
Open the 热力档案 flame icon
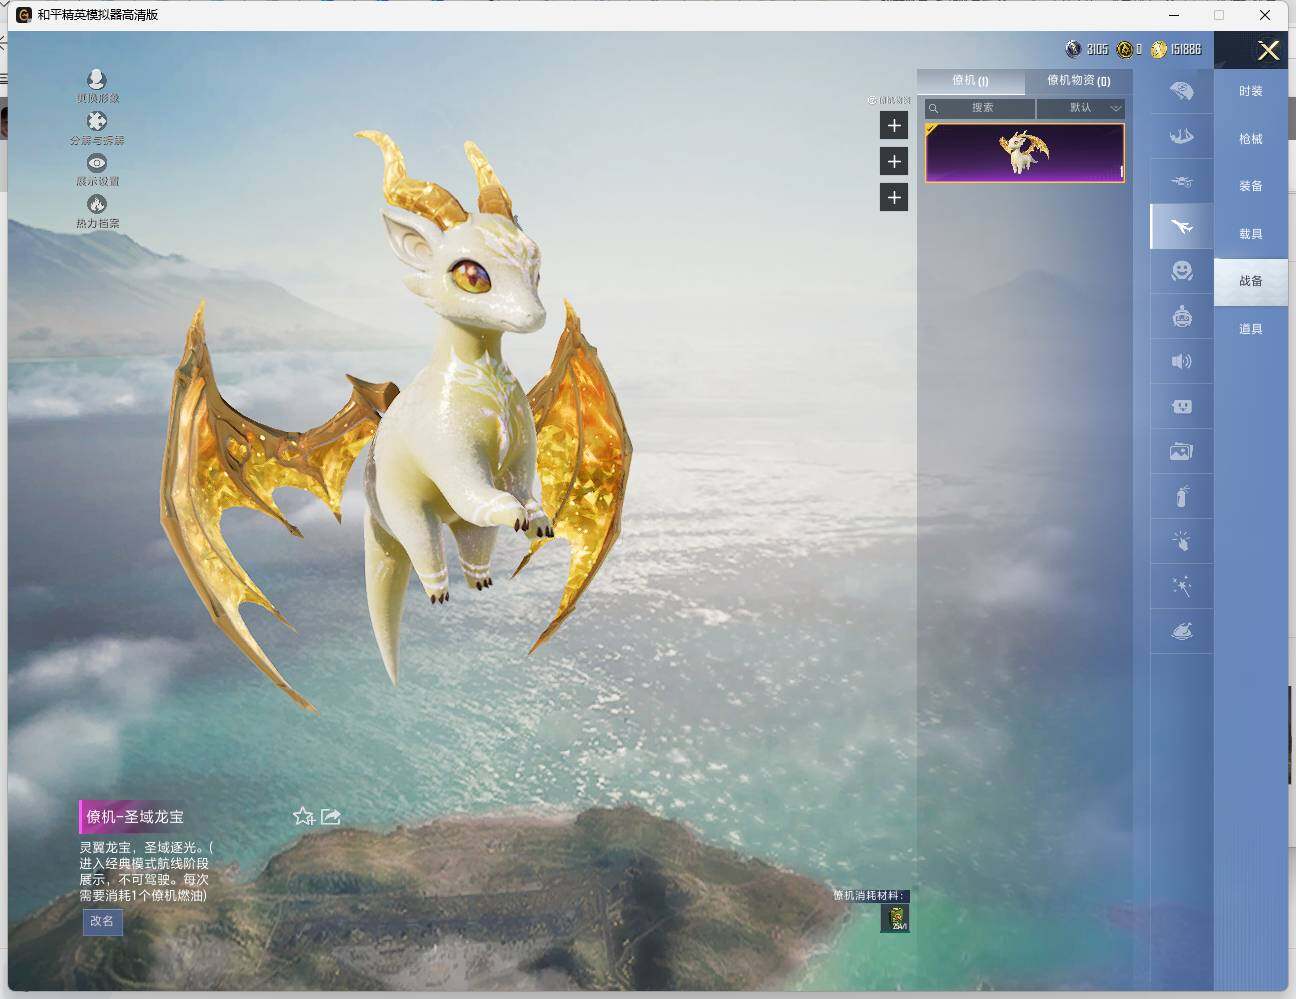tap(97, 204)
